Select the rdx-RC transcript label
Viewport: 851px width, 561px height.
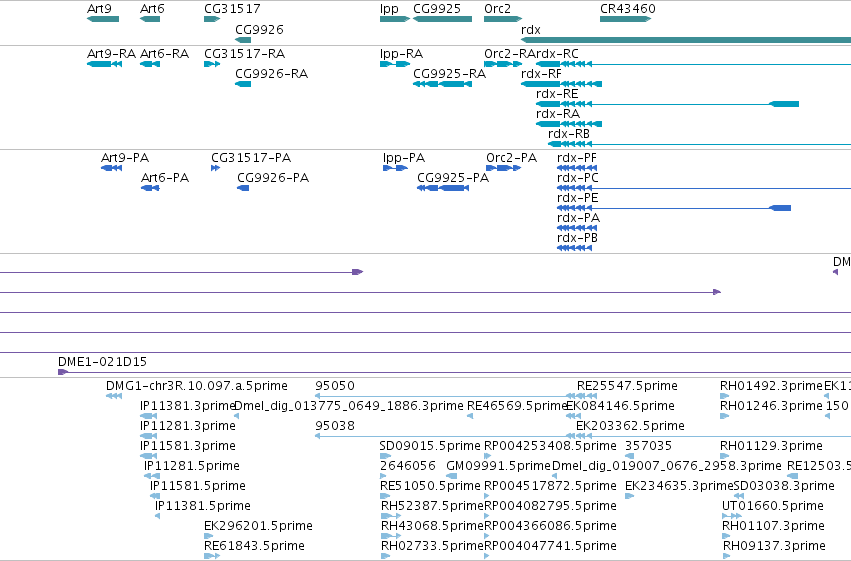pos(555,54)
